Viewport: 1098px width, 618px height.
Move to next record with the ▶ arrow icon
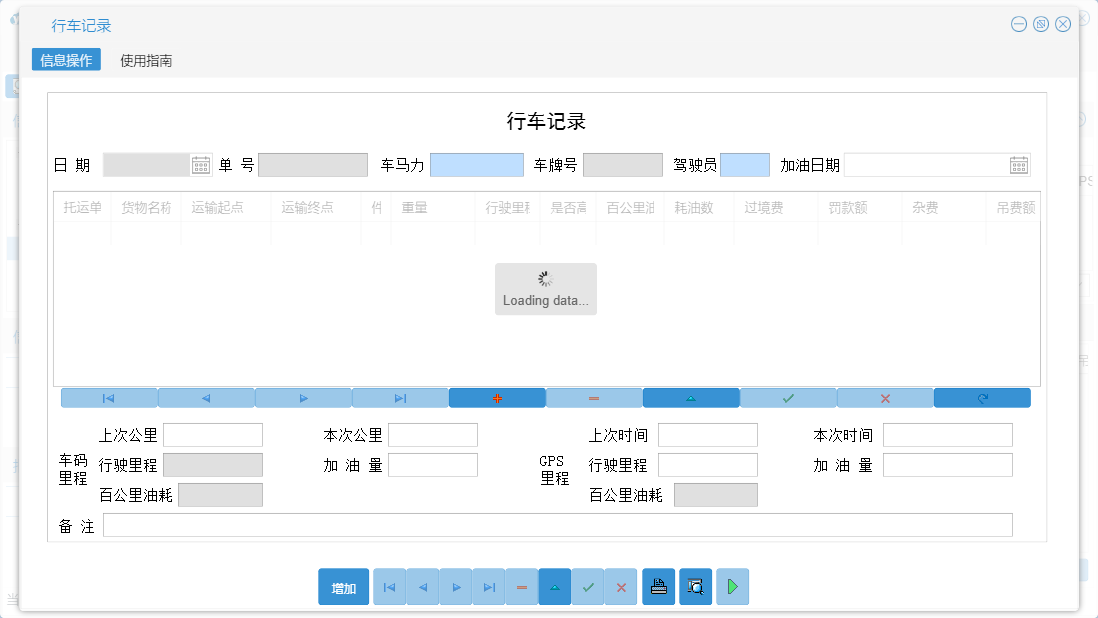[303, 397]
